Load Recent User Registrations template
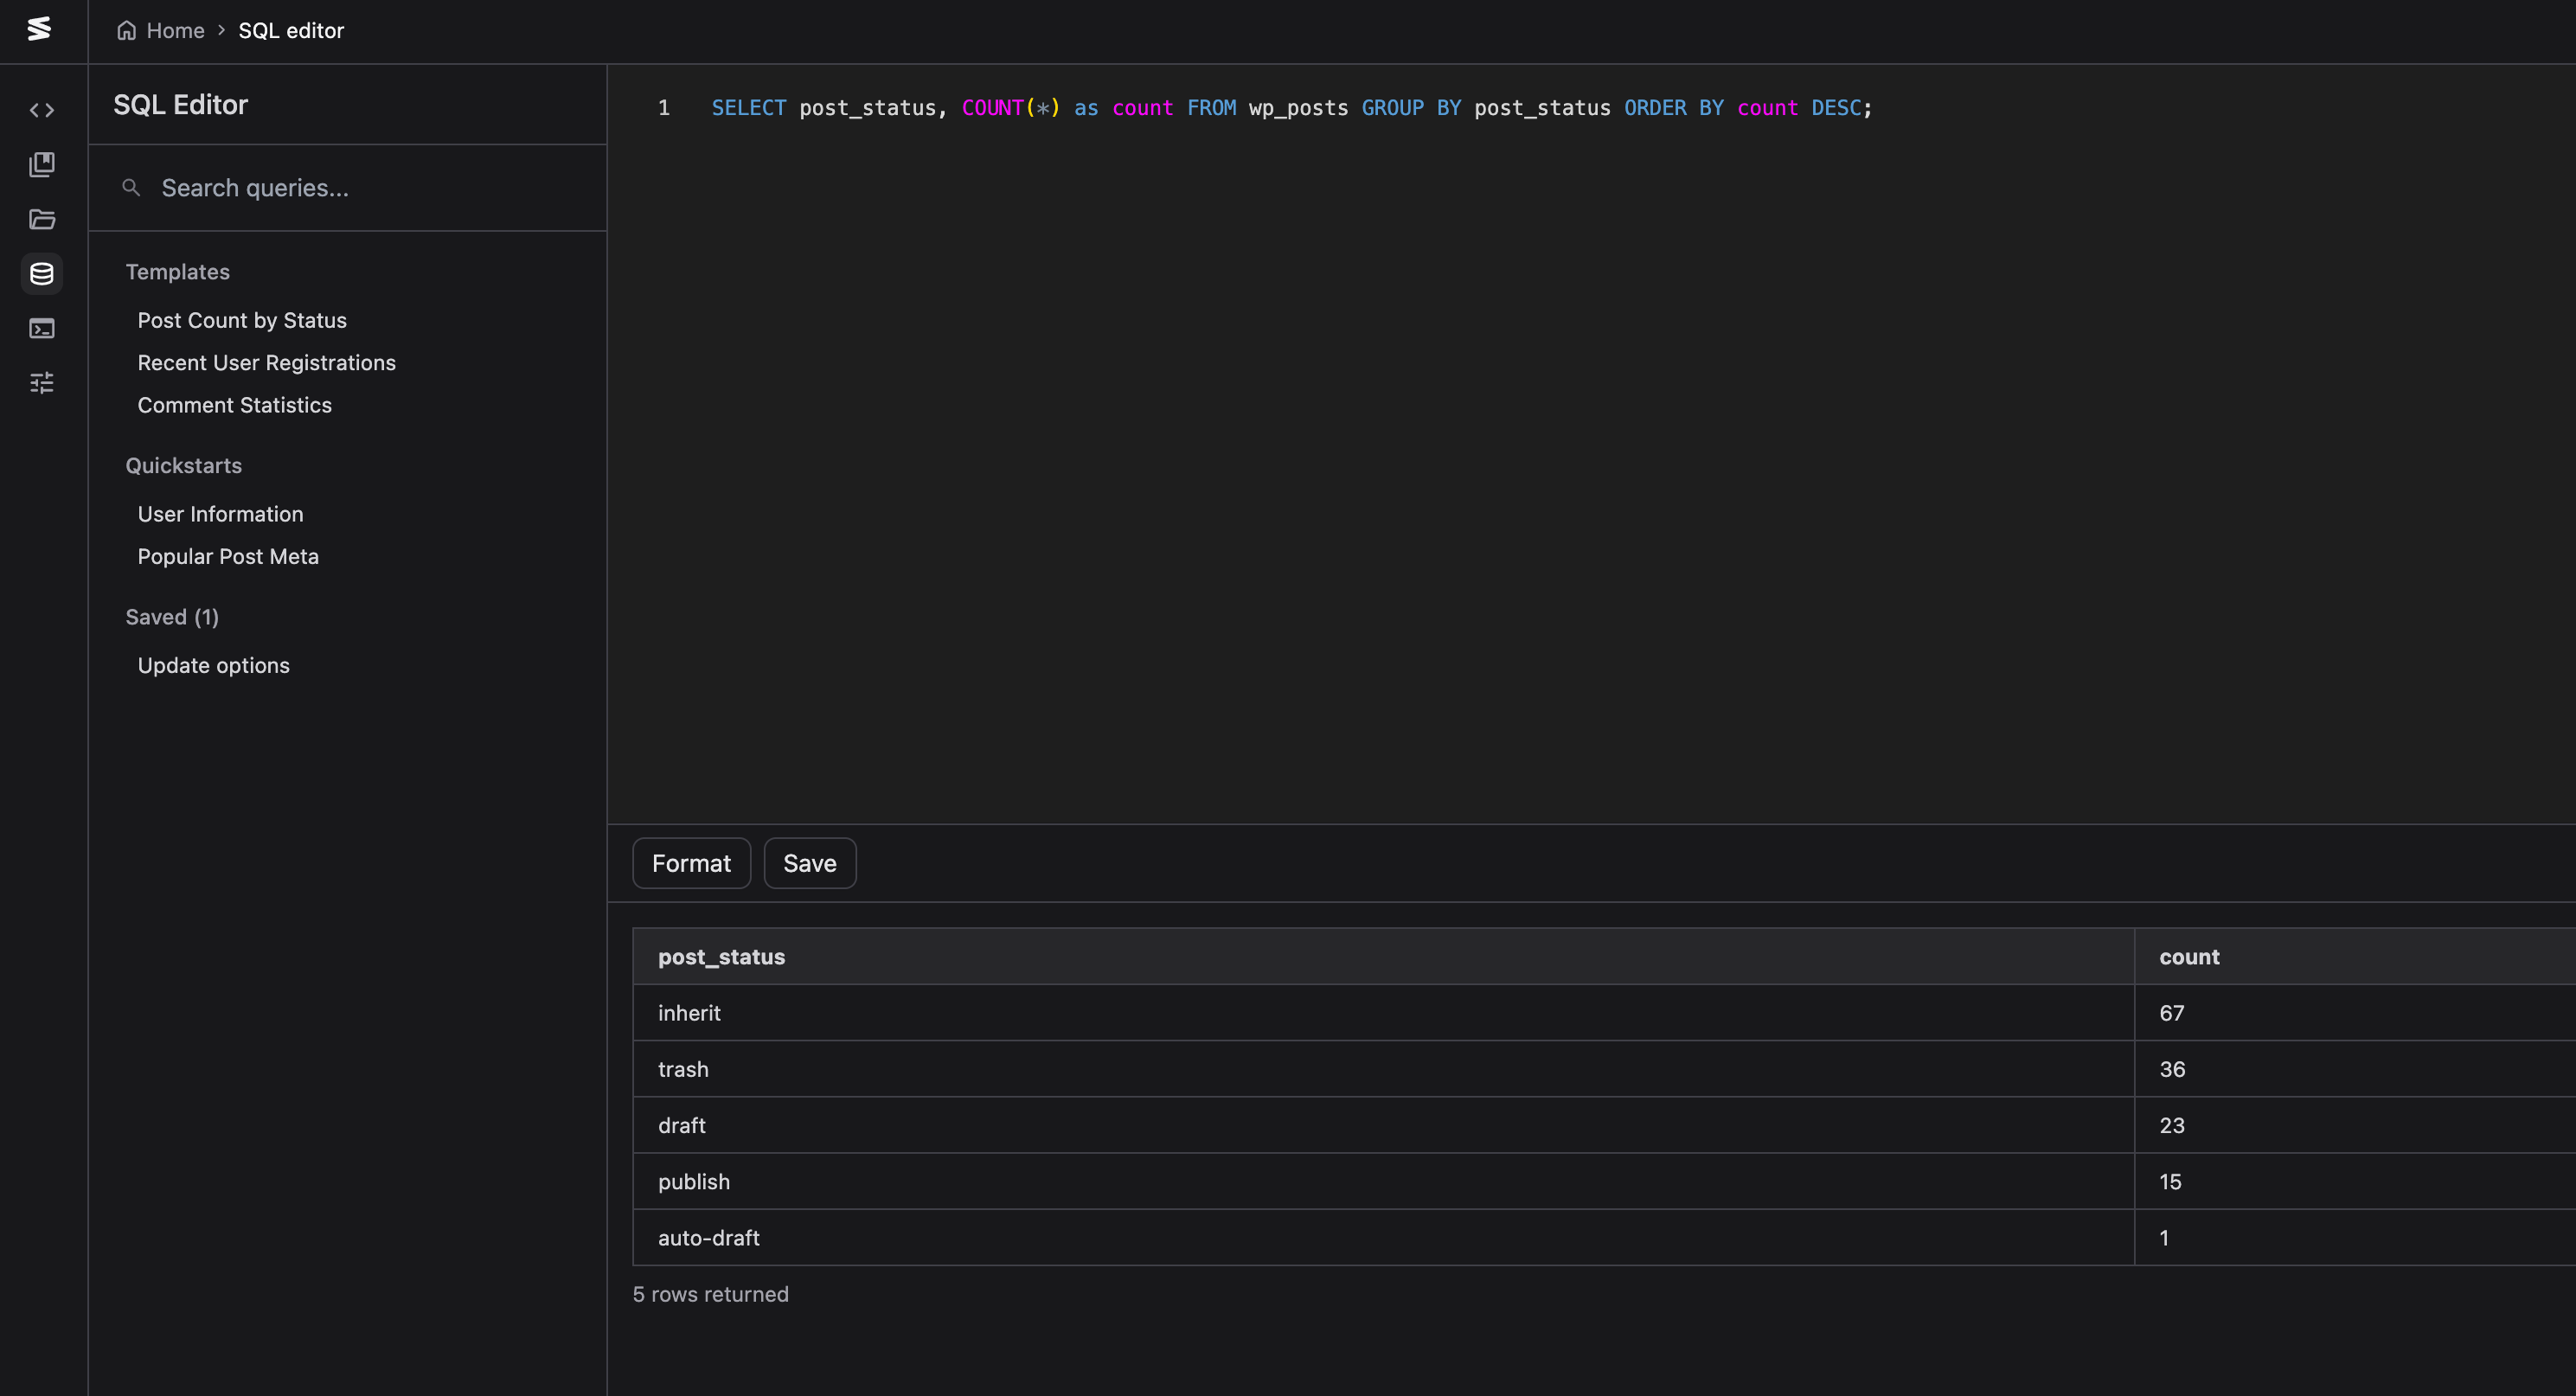2576x1396 pixels. [x=266, y=362]
